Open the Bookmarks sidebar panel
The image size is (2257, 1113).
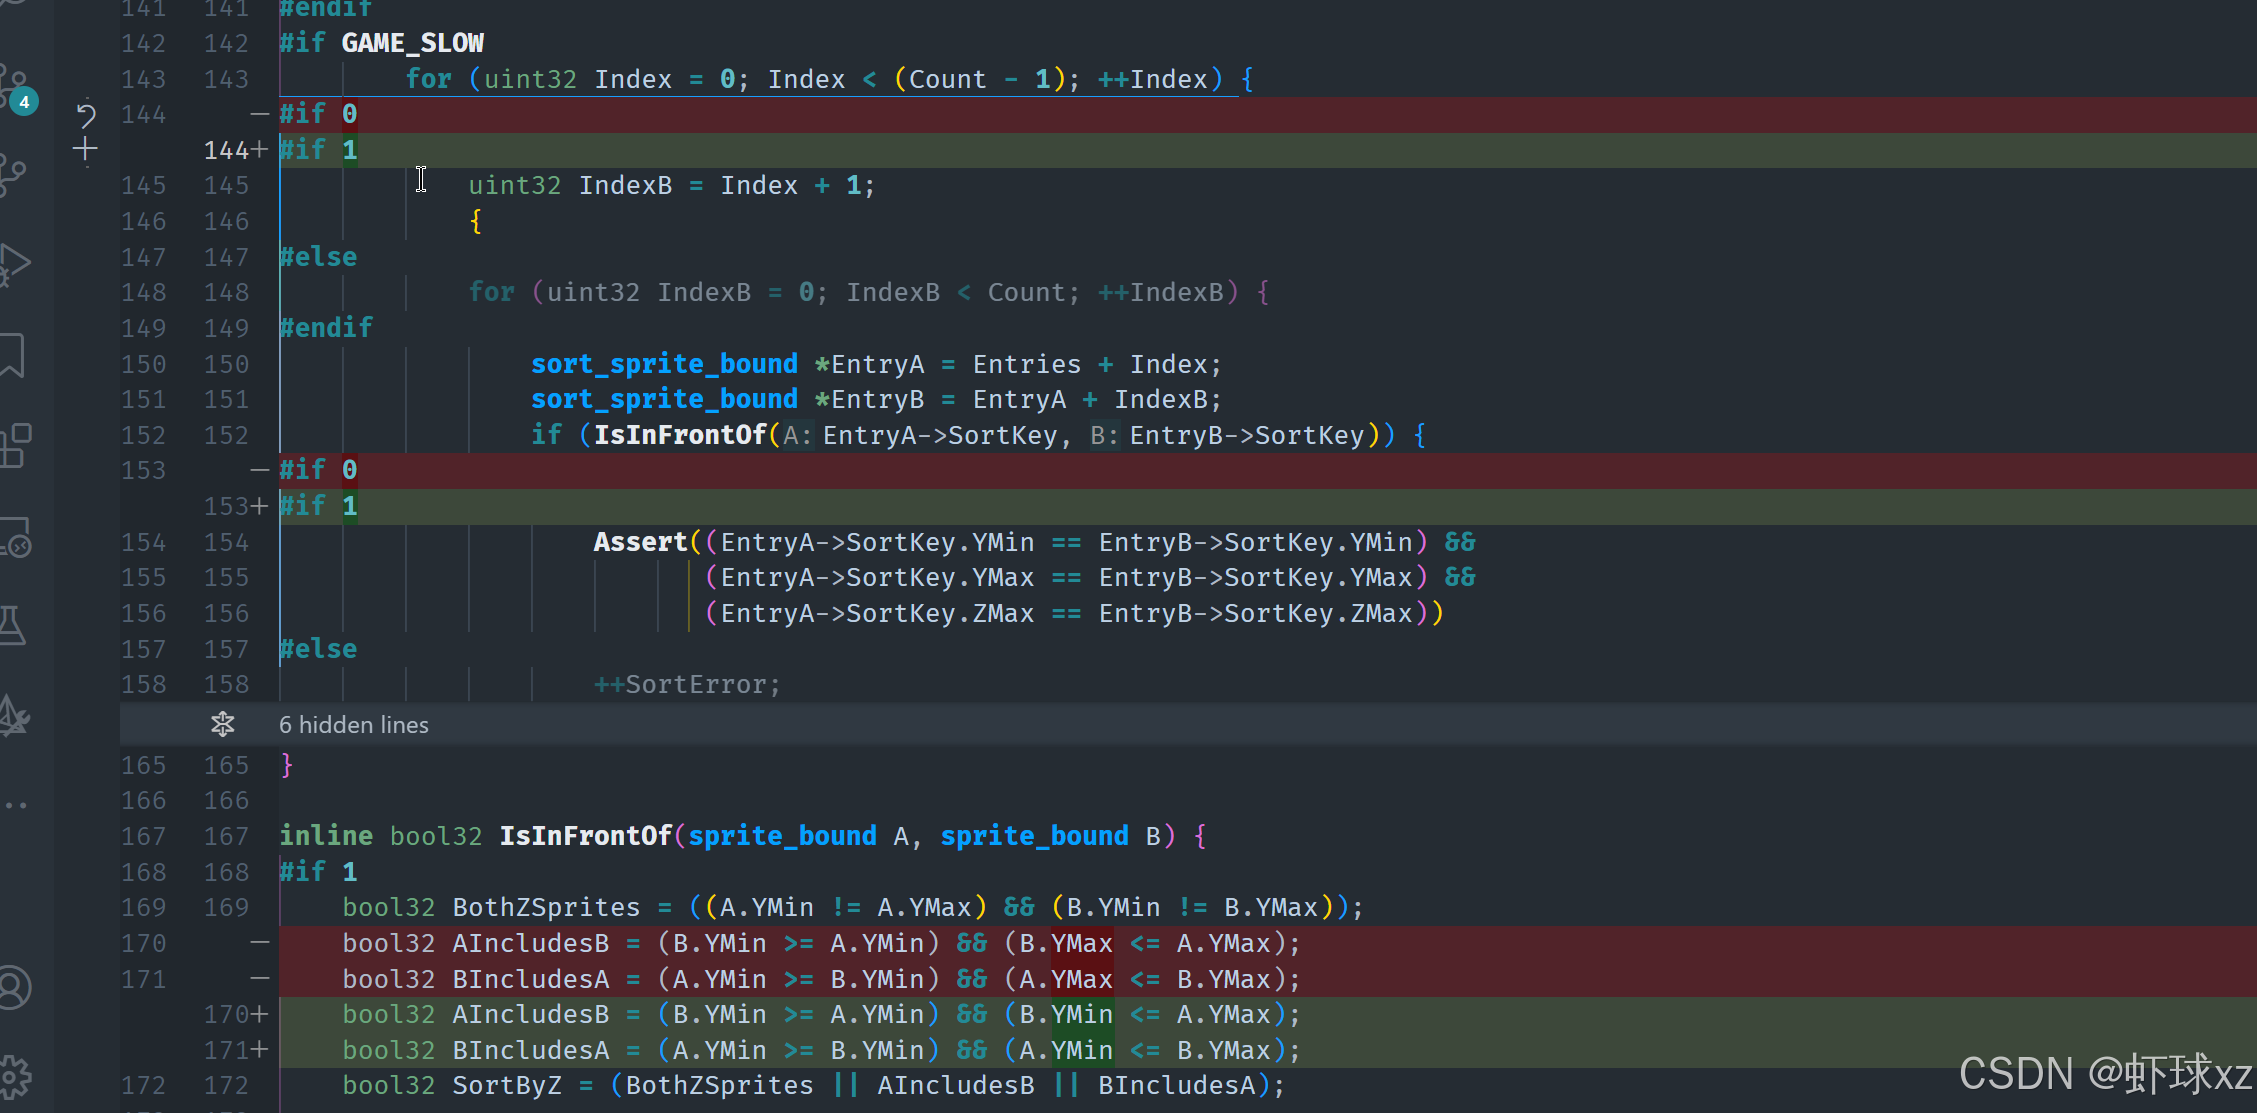click(12, 355)
